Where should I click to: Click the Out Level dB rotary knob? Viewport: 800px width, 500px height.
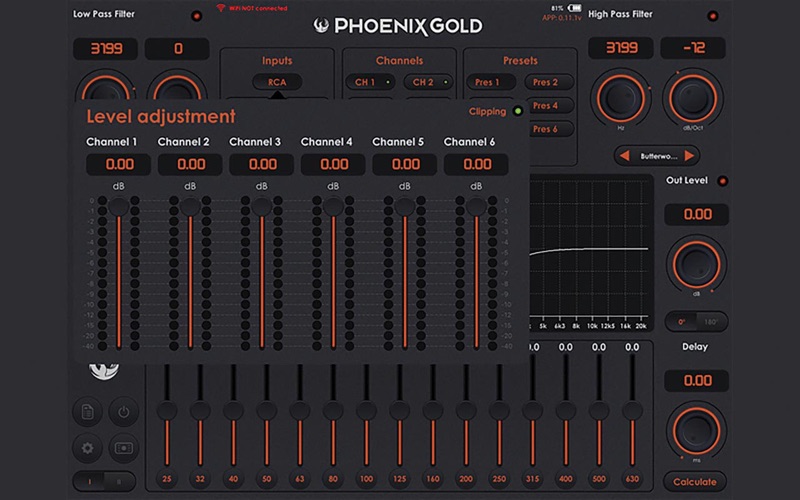[696, 264]
